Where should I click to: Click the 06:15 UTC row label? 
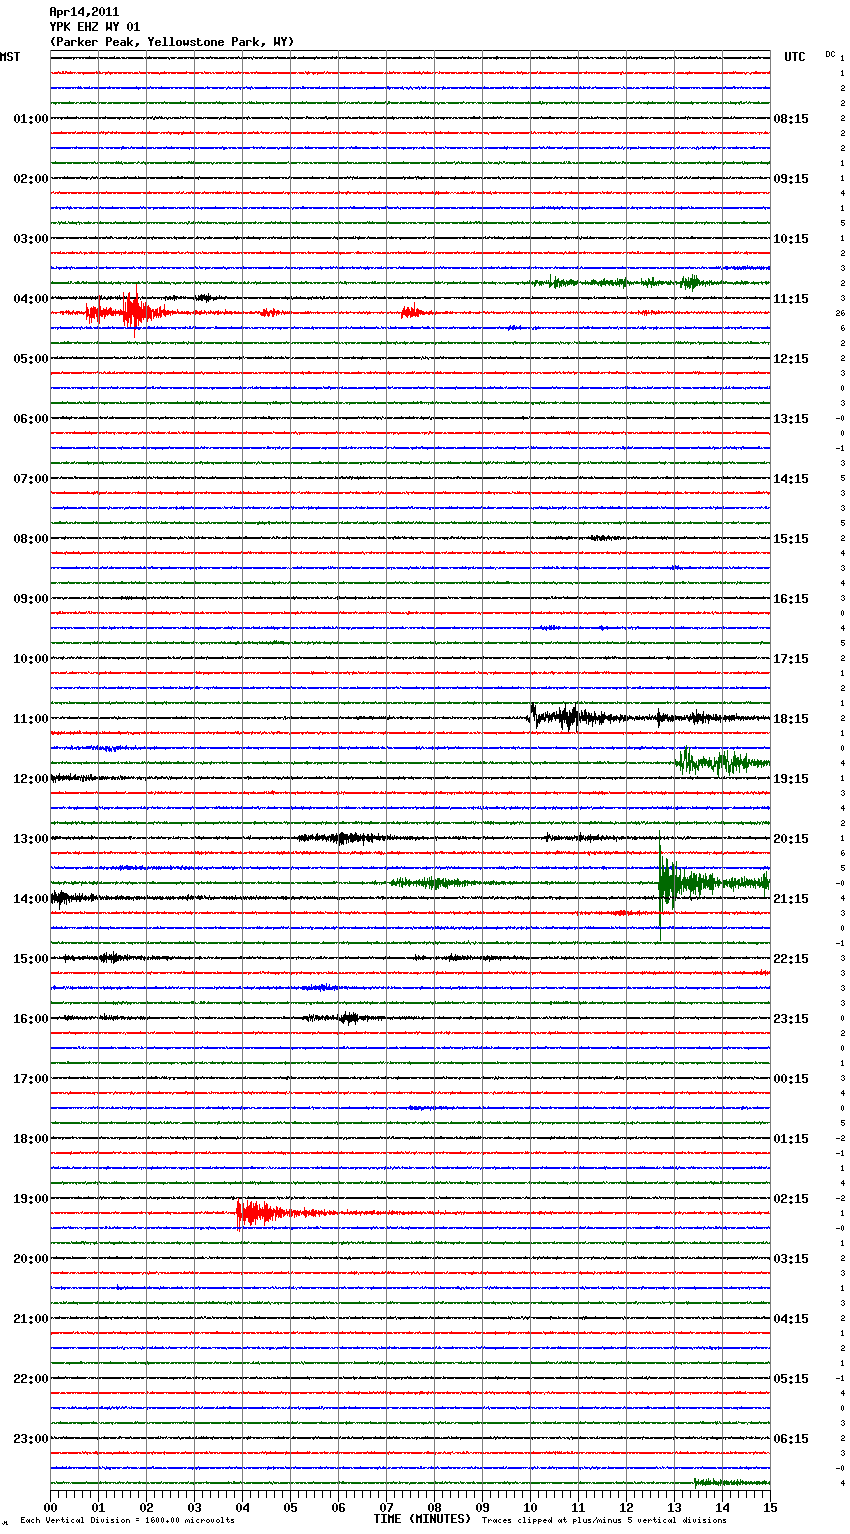click(791, 1439)
